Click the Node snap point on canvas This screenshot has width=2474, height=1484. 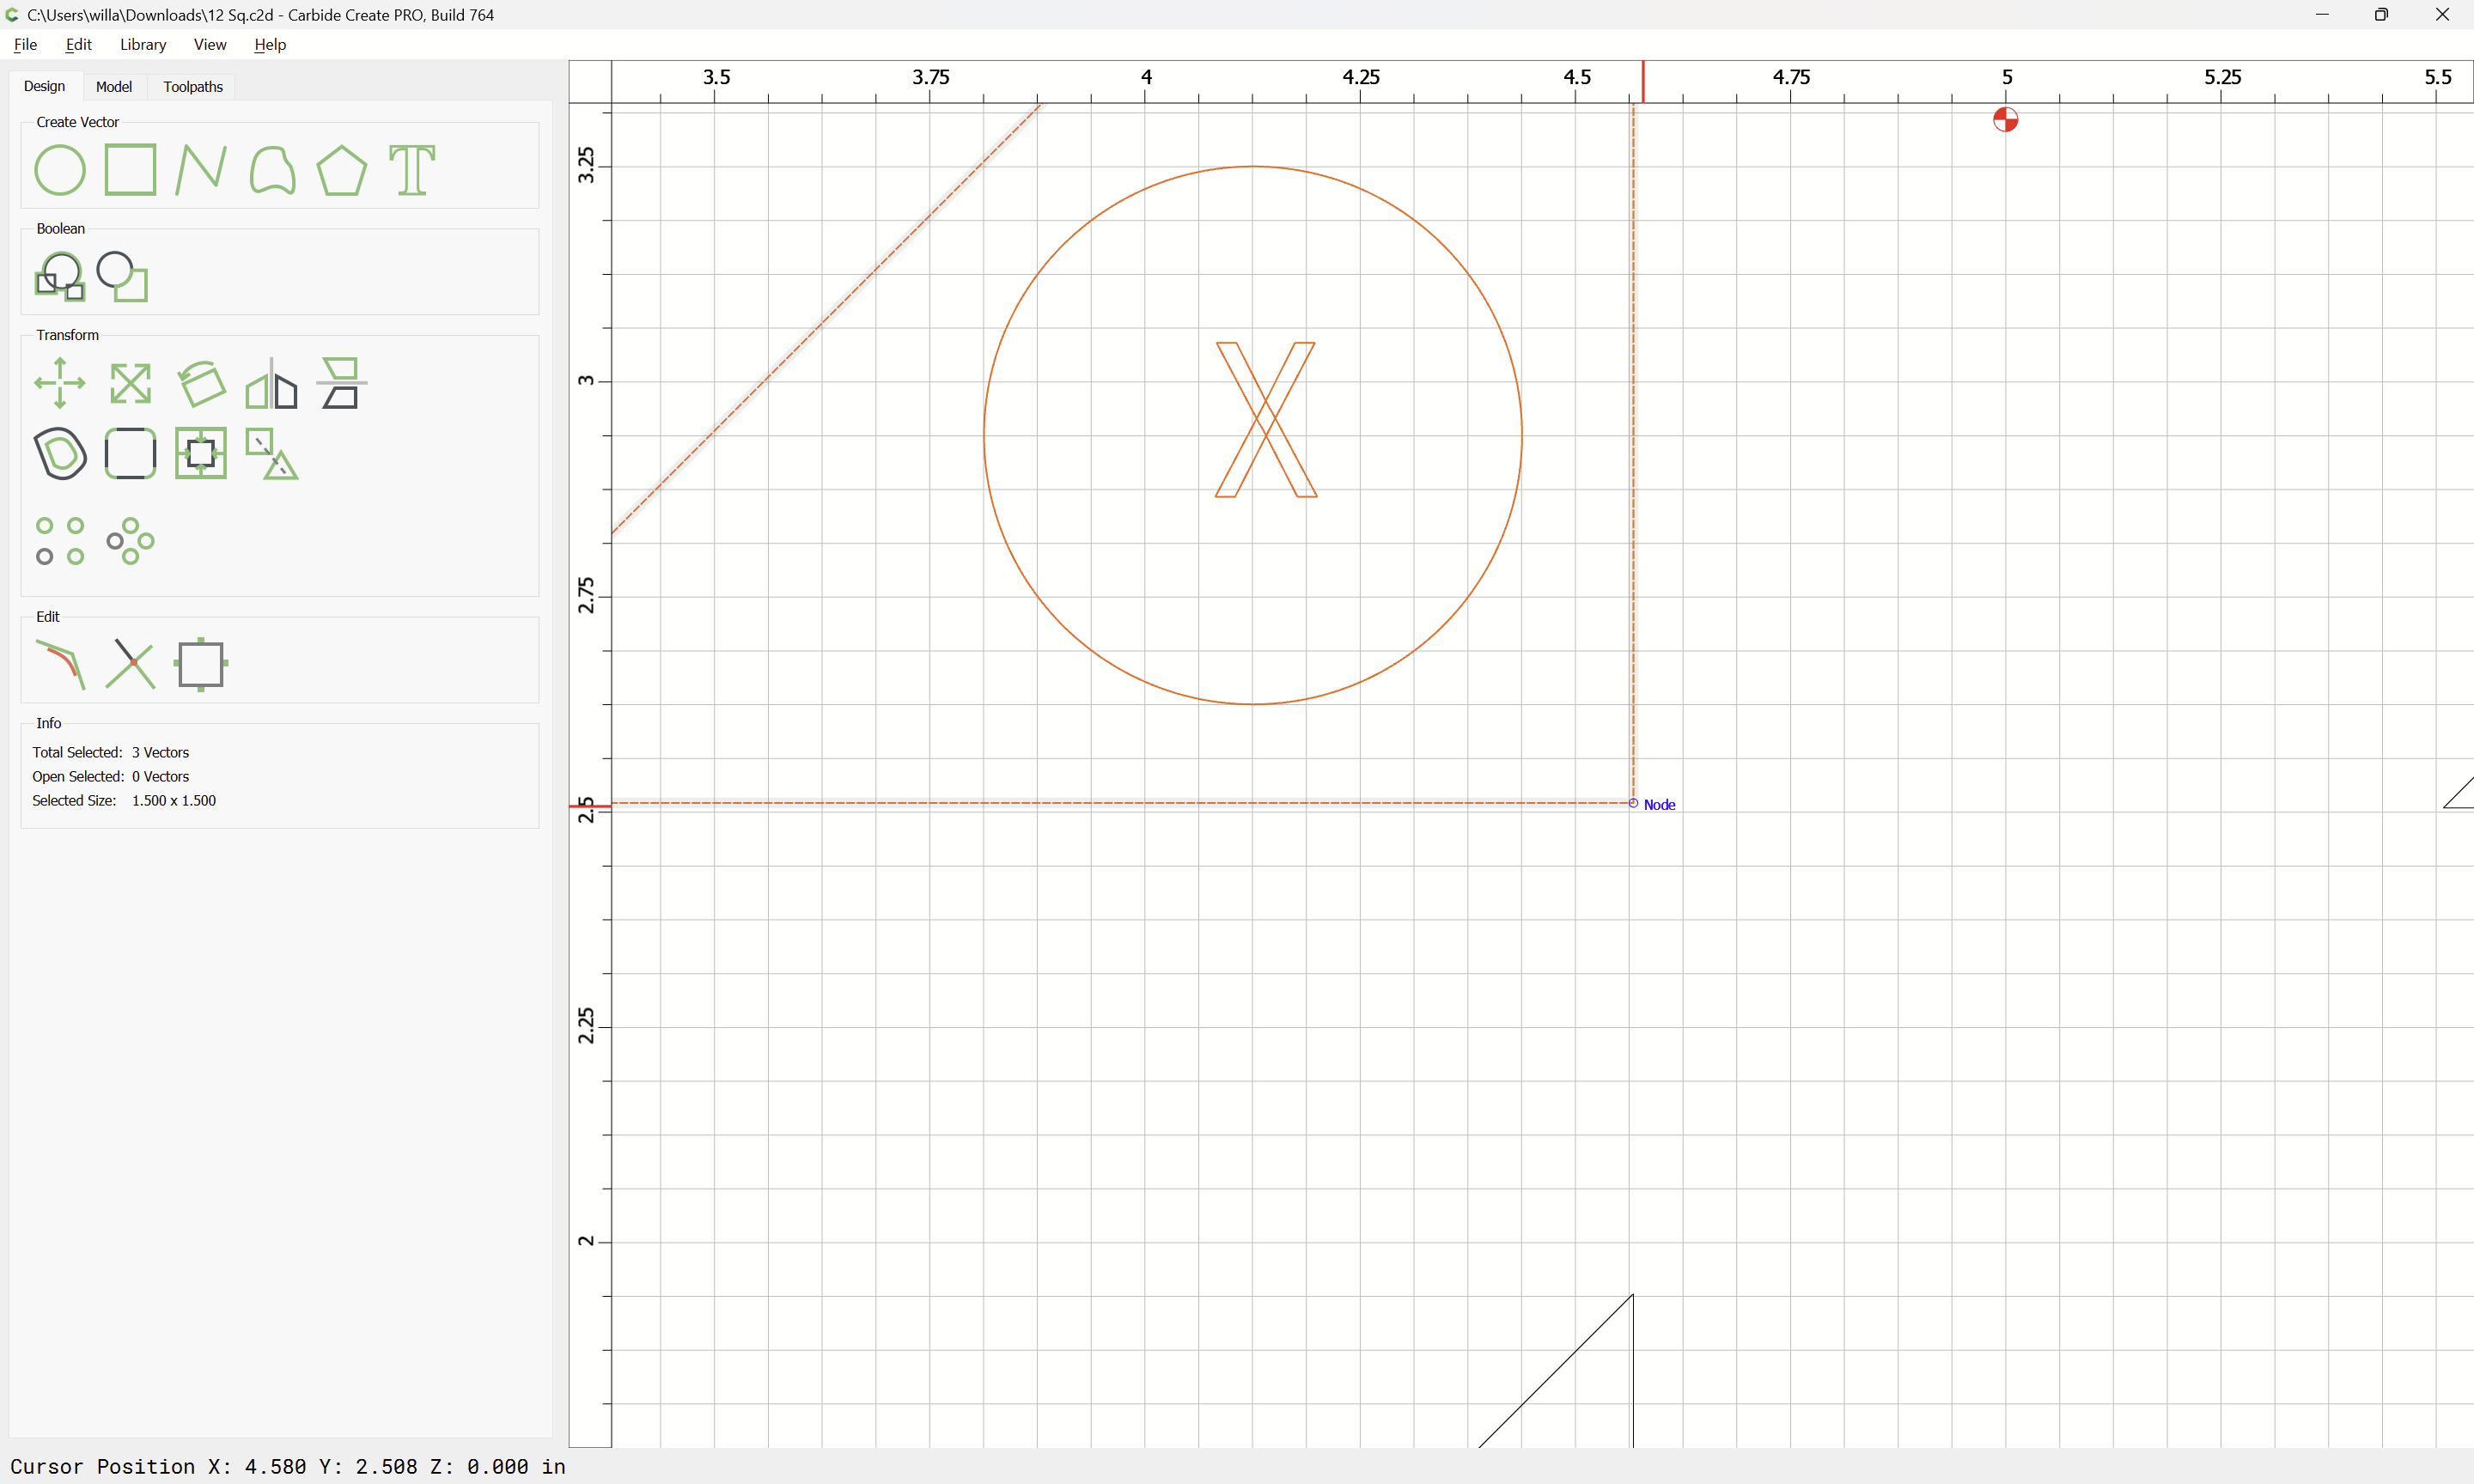(x=1634, y=803)
